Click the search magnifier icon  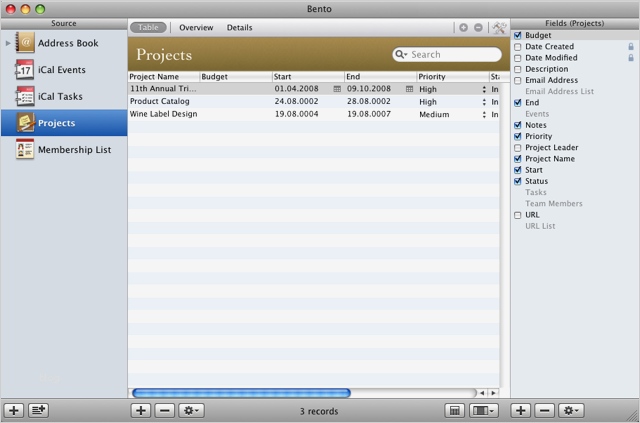401,54
